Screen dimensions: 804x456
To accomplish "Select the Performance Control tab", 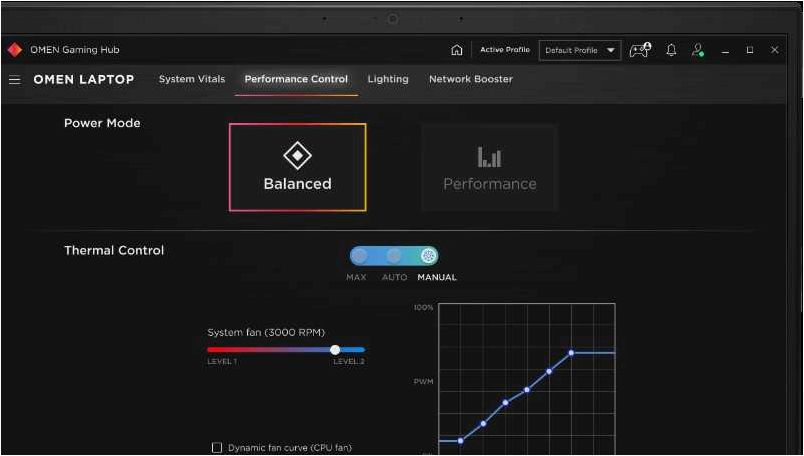I will (x=296, y=79).
